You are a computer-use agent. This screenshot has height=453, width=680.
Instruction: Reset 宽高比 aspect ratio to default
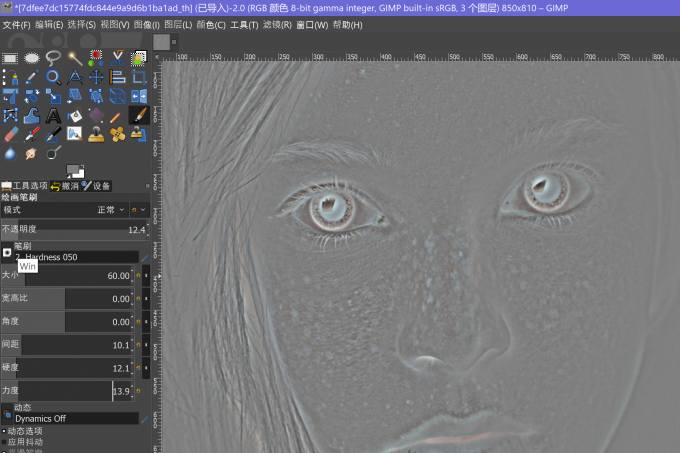[139, 298]
